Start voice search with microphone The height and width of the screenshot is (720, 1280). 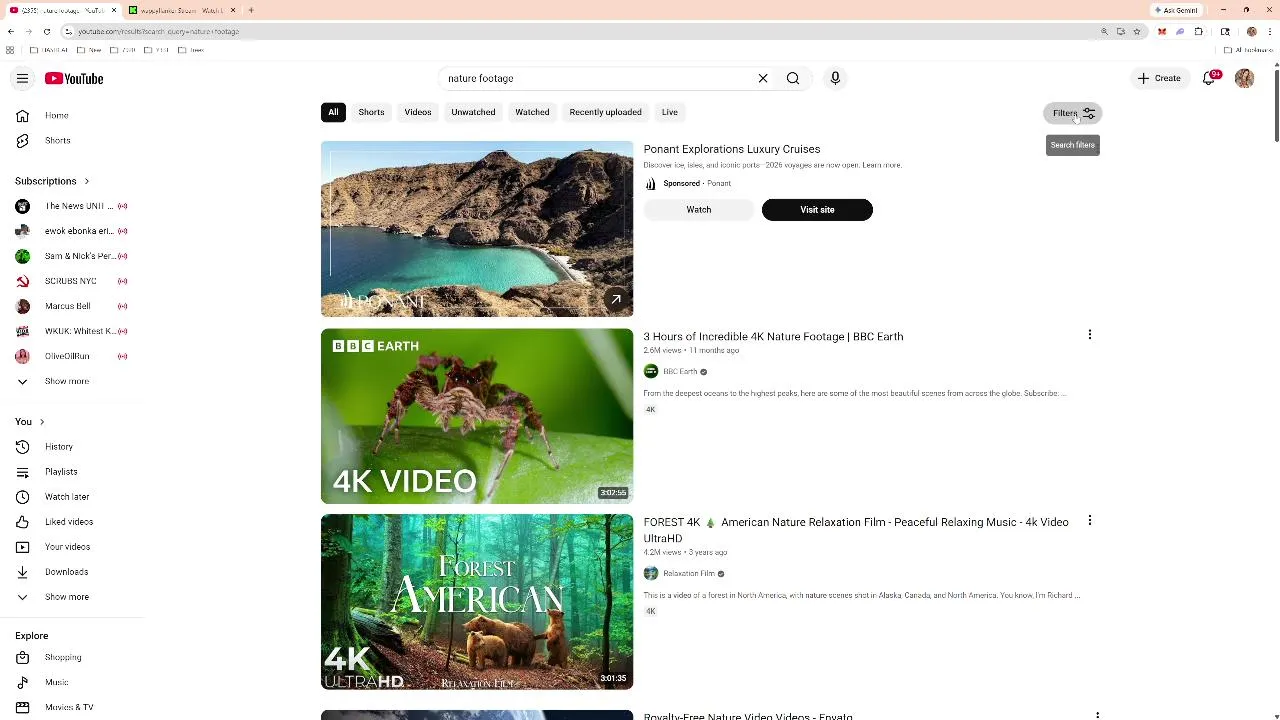[x=835, y=78]
